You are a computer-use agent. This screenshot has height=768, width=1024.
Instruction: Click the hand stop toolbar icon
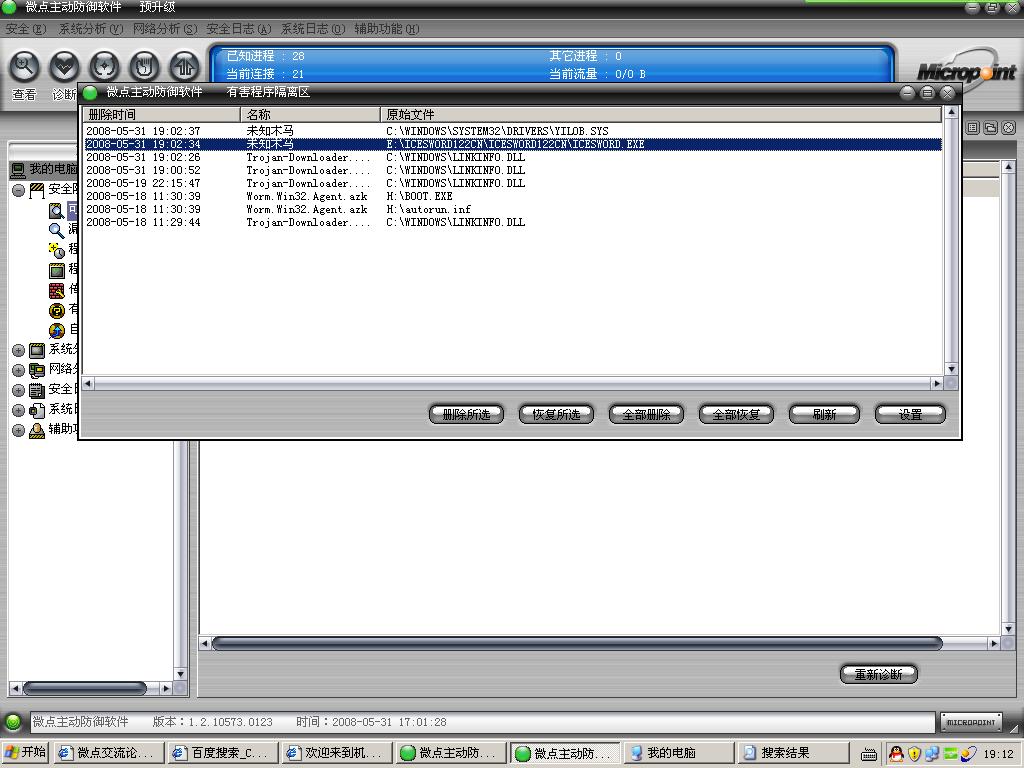[x=144, y=67]
